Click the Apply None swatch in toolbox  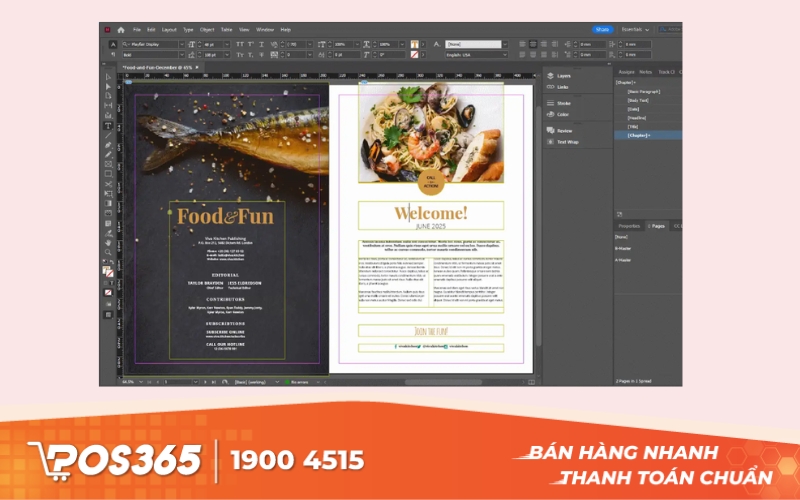(x=108, y=293)
